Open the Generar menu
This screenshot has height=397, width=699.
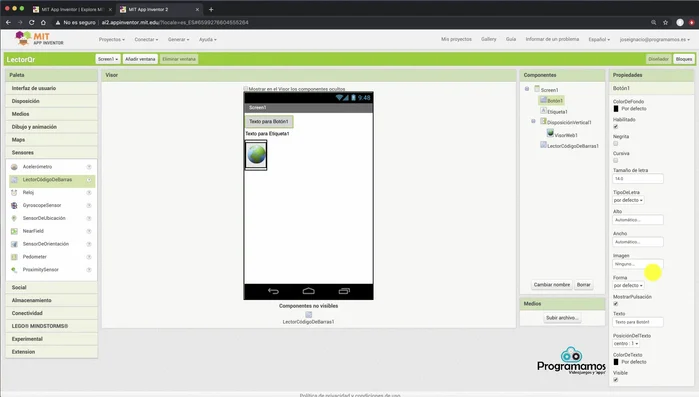[x=178, y=39]
